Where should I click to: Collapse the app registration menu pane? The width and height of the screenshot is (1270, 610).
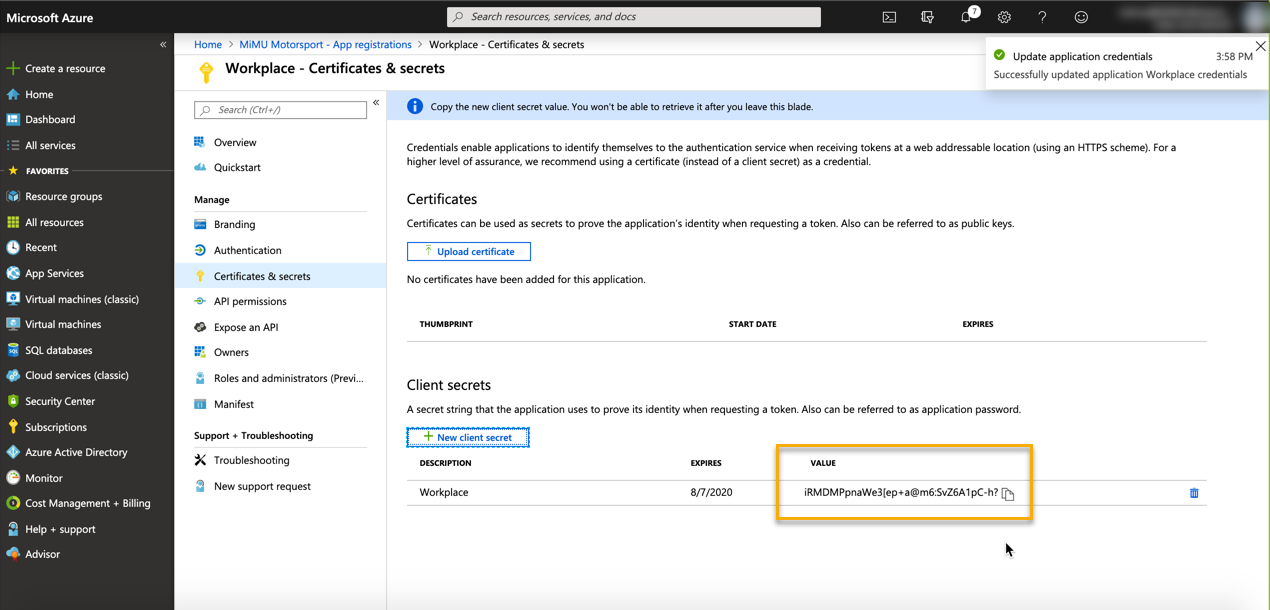[x=376, y=103]
